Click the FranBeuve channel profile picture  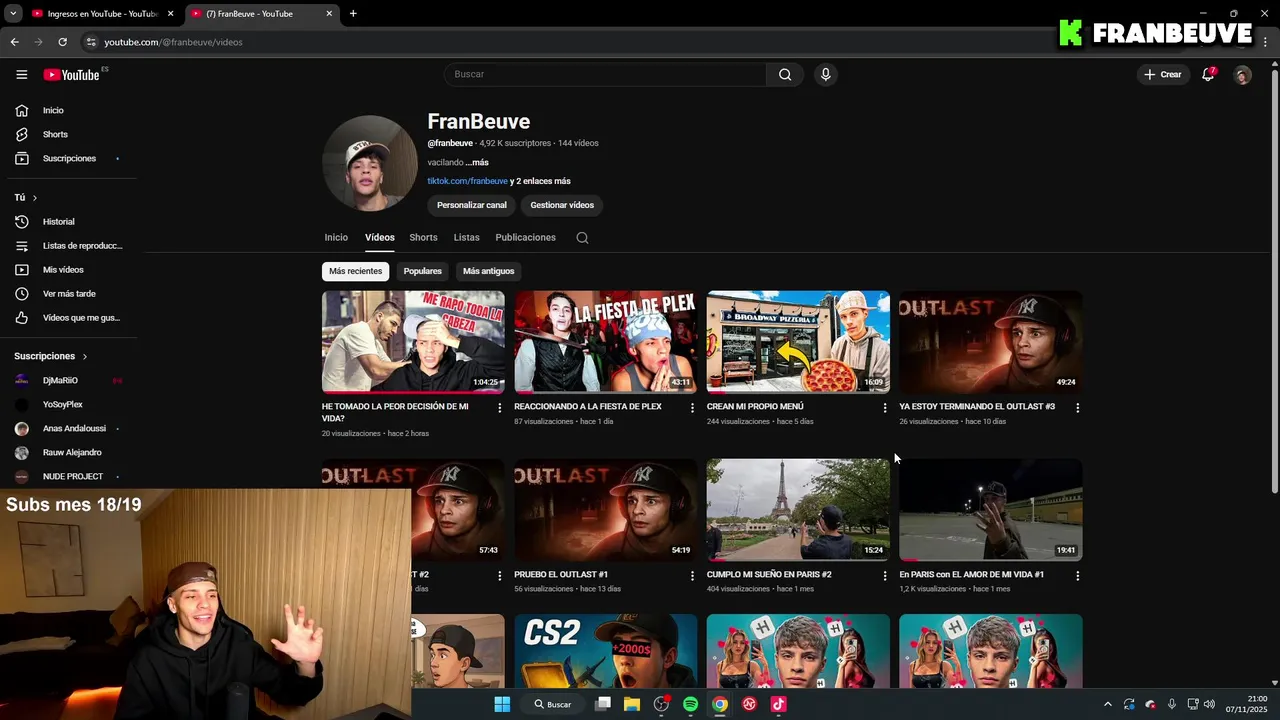[370, 163]
